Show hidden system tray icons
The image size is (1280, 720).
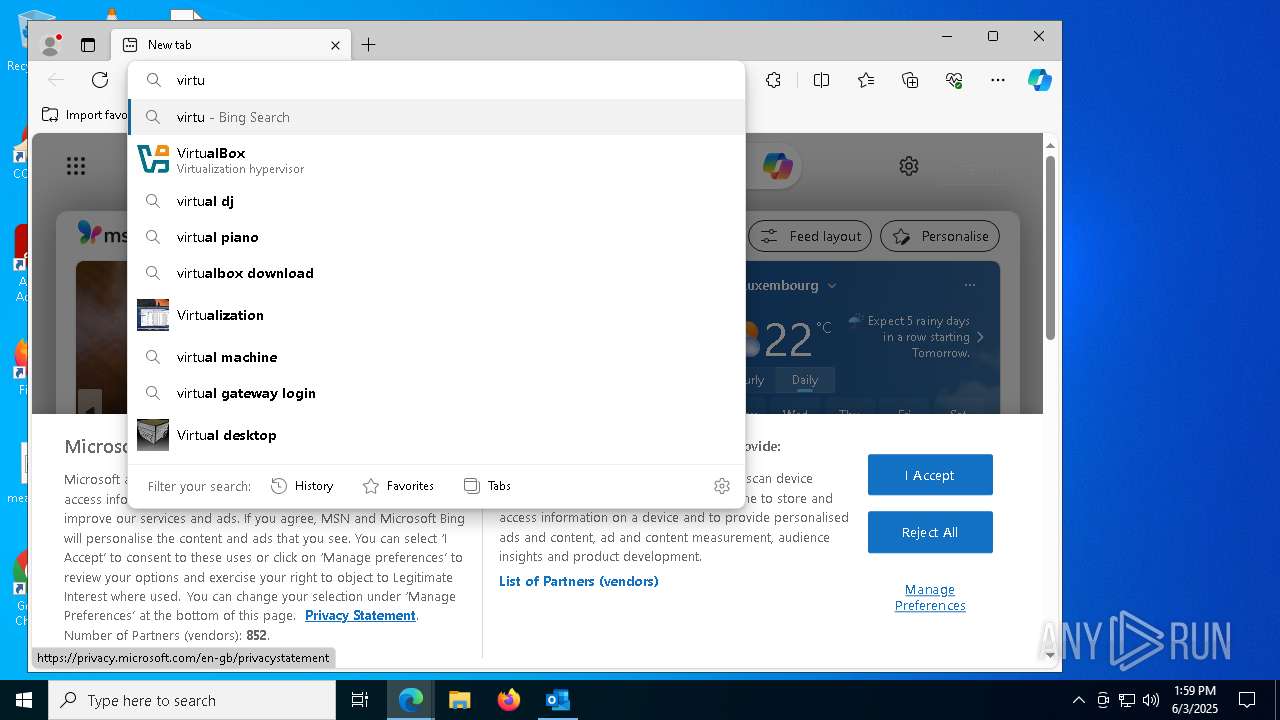click(x=1078, y=700)
